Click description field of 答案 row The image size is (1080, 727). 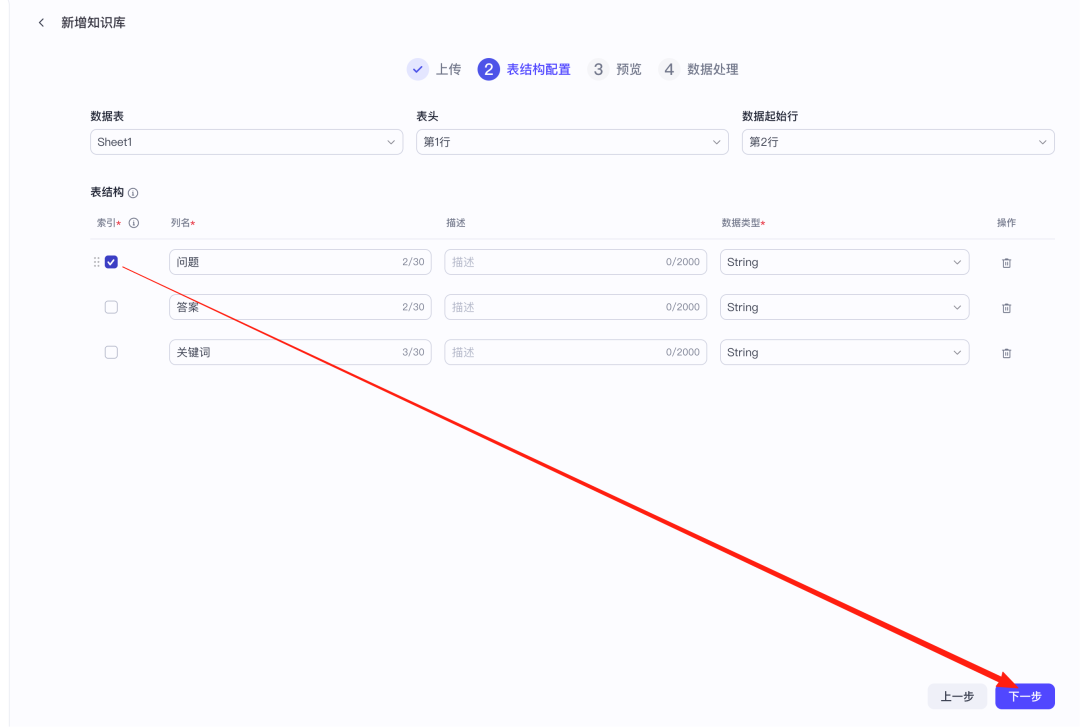(x=576, y=307)
